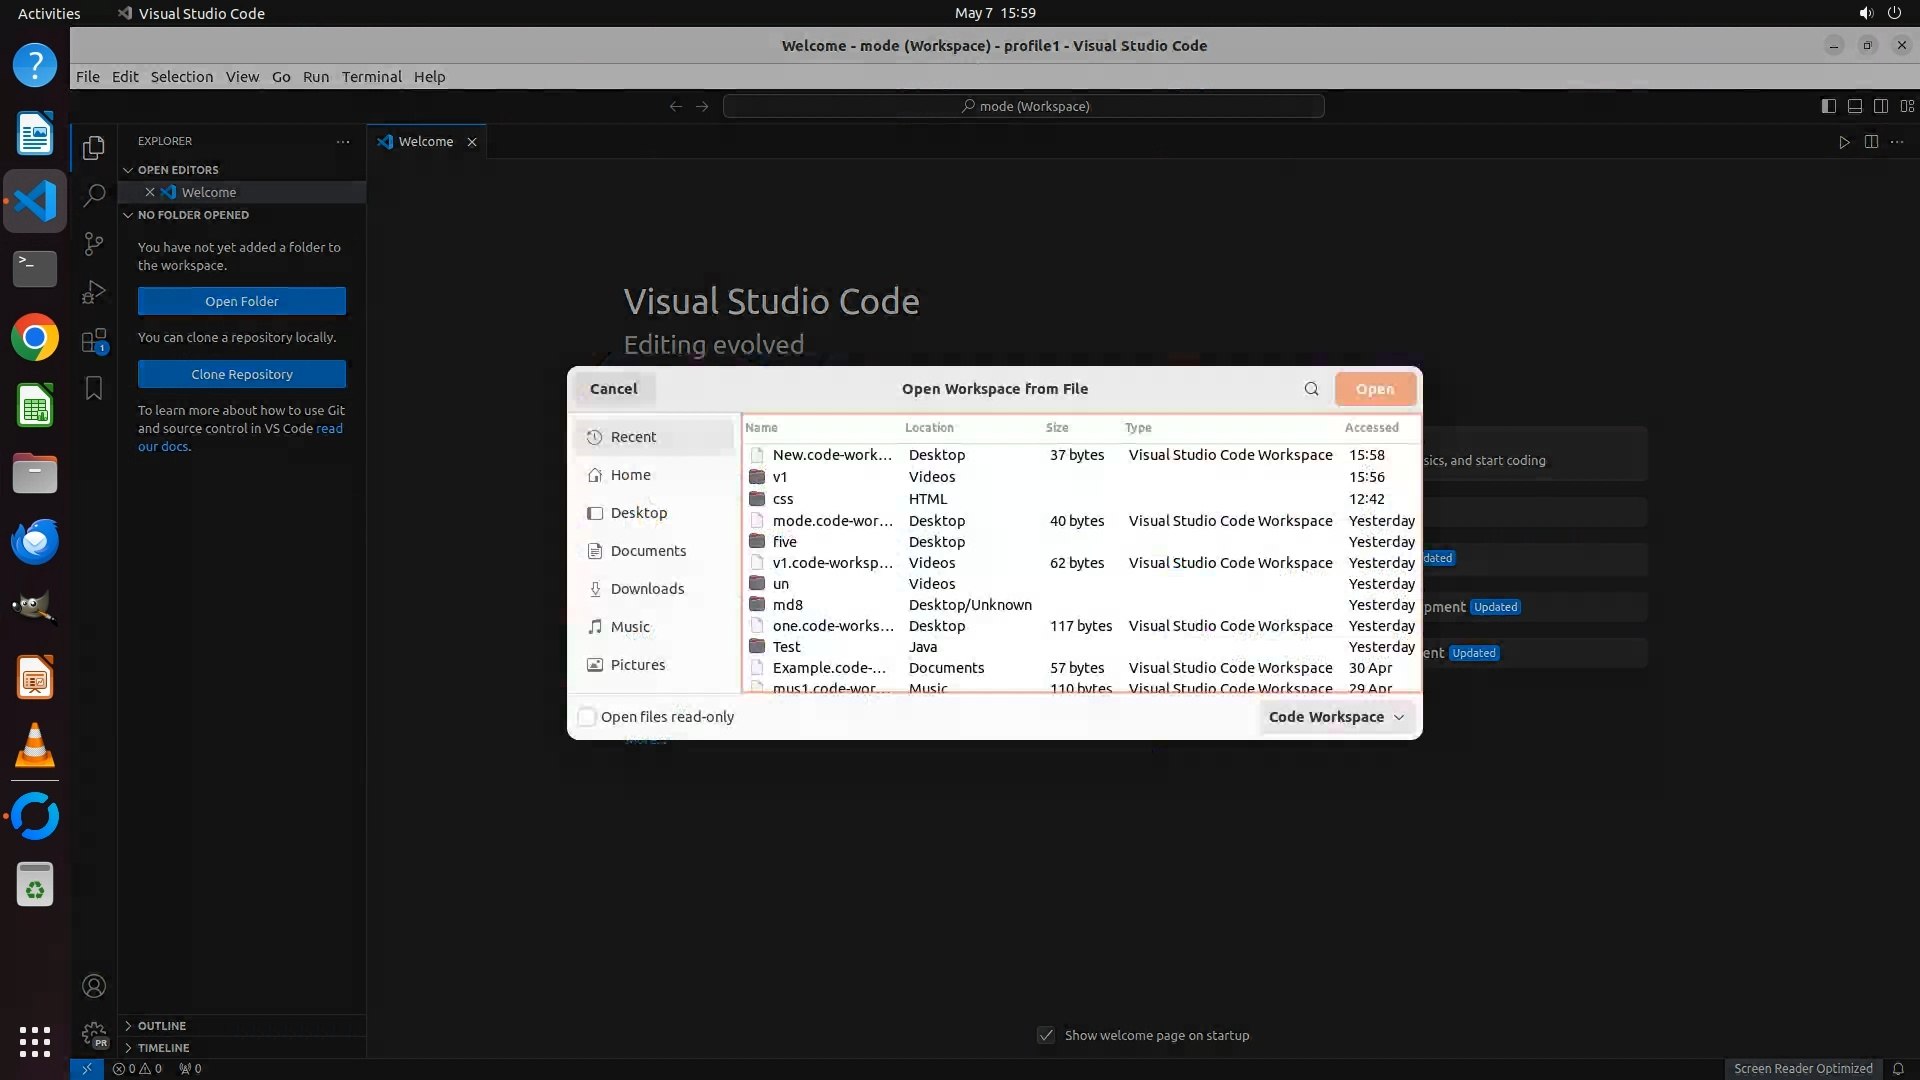Select Documents in dialog sidebar
This screenshot has width=1920, height=1080.
pos(648,551)
